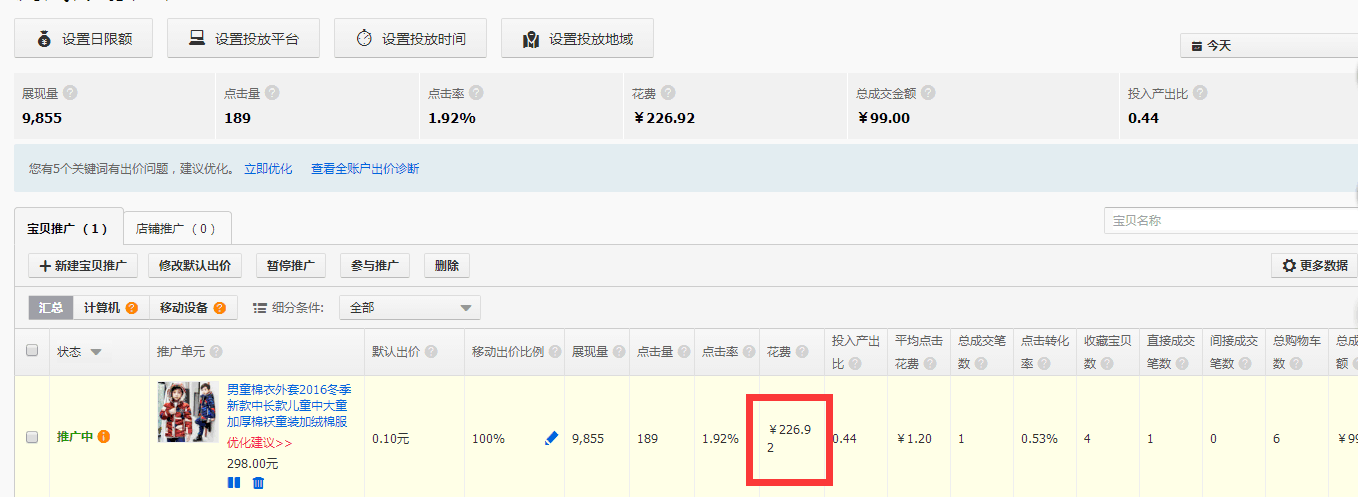
Task: Open help icon beside 点击率 summary
Action: [476, 92]
